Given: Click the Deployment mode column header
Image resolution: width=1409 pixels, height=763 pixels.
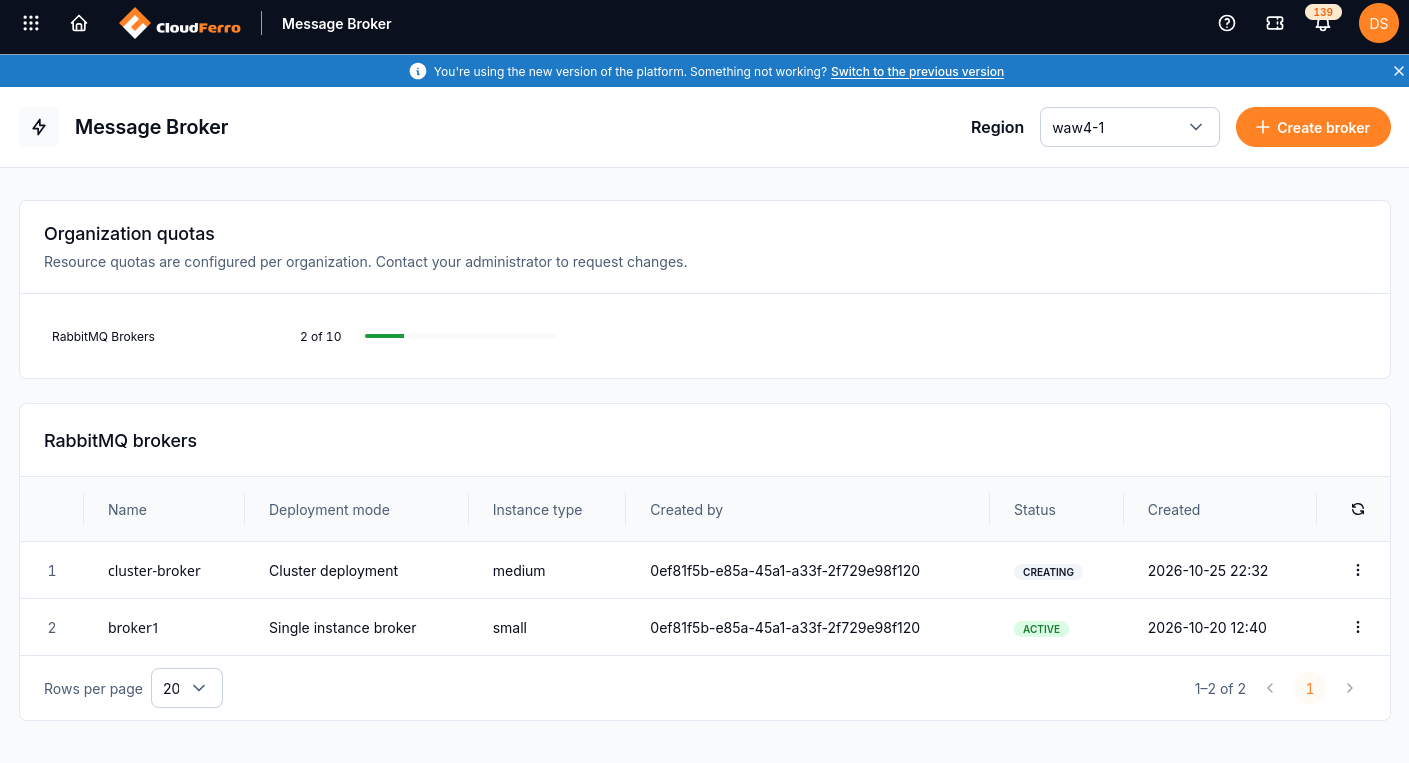Looking at the screenshot, I should (x=329, y=509).
